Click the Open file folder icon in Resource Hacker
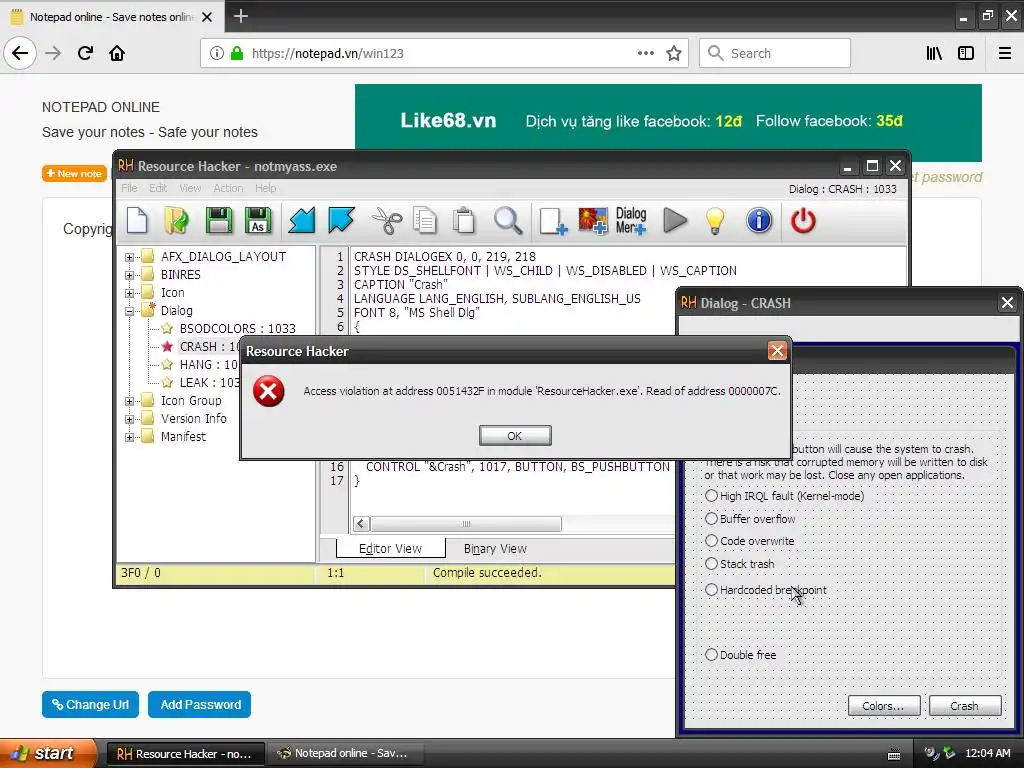The height and width of the screenshot is (768, 1024). coord(176,221)
